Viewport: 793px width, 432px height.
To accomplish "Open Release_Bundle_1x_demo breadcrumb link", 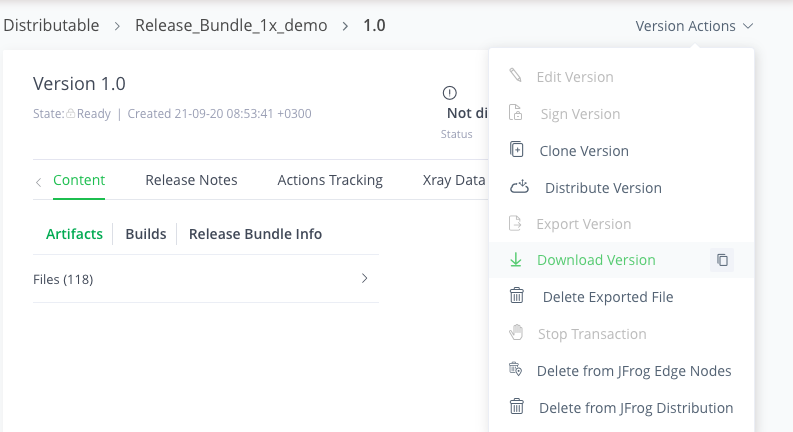I will point(231,25).
